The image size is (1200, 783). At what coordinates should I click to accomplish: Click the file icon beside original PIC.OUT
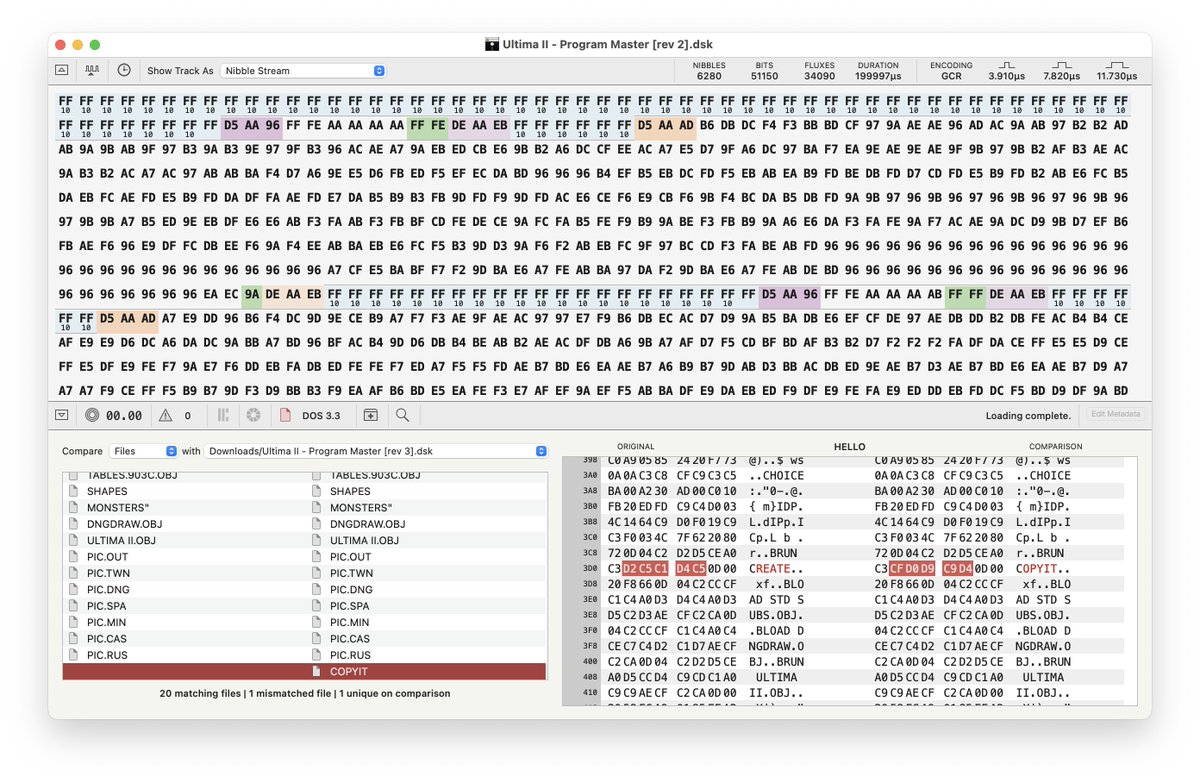tap(73, 557)
